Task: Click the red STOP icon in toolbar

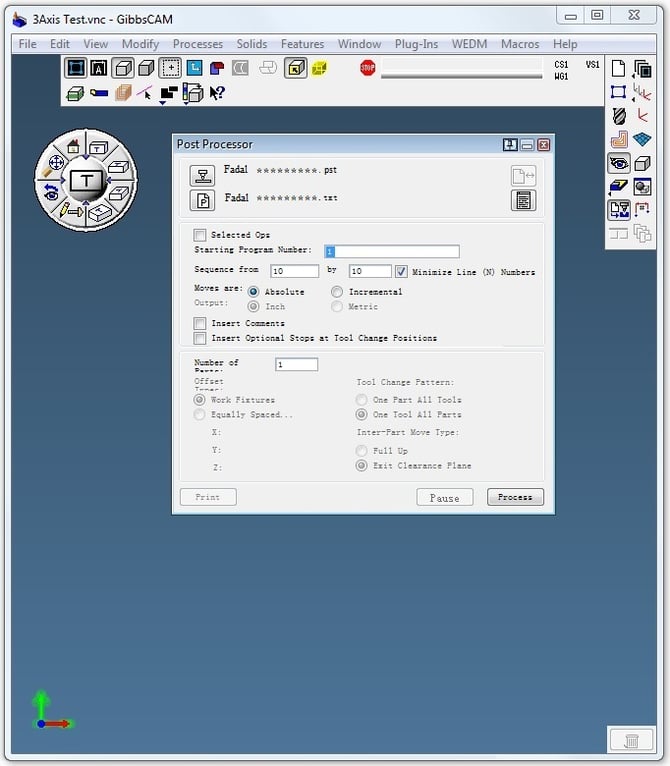Action: coord(367,67)
